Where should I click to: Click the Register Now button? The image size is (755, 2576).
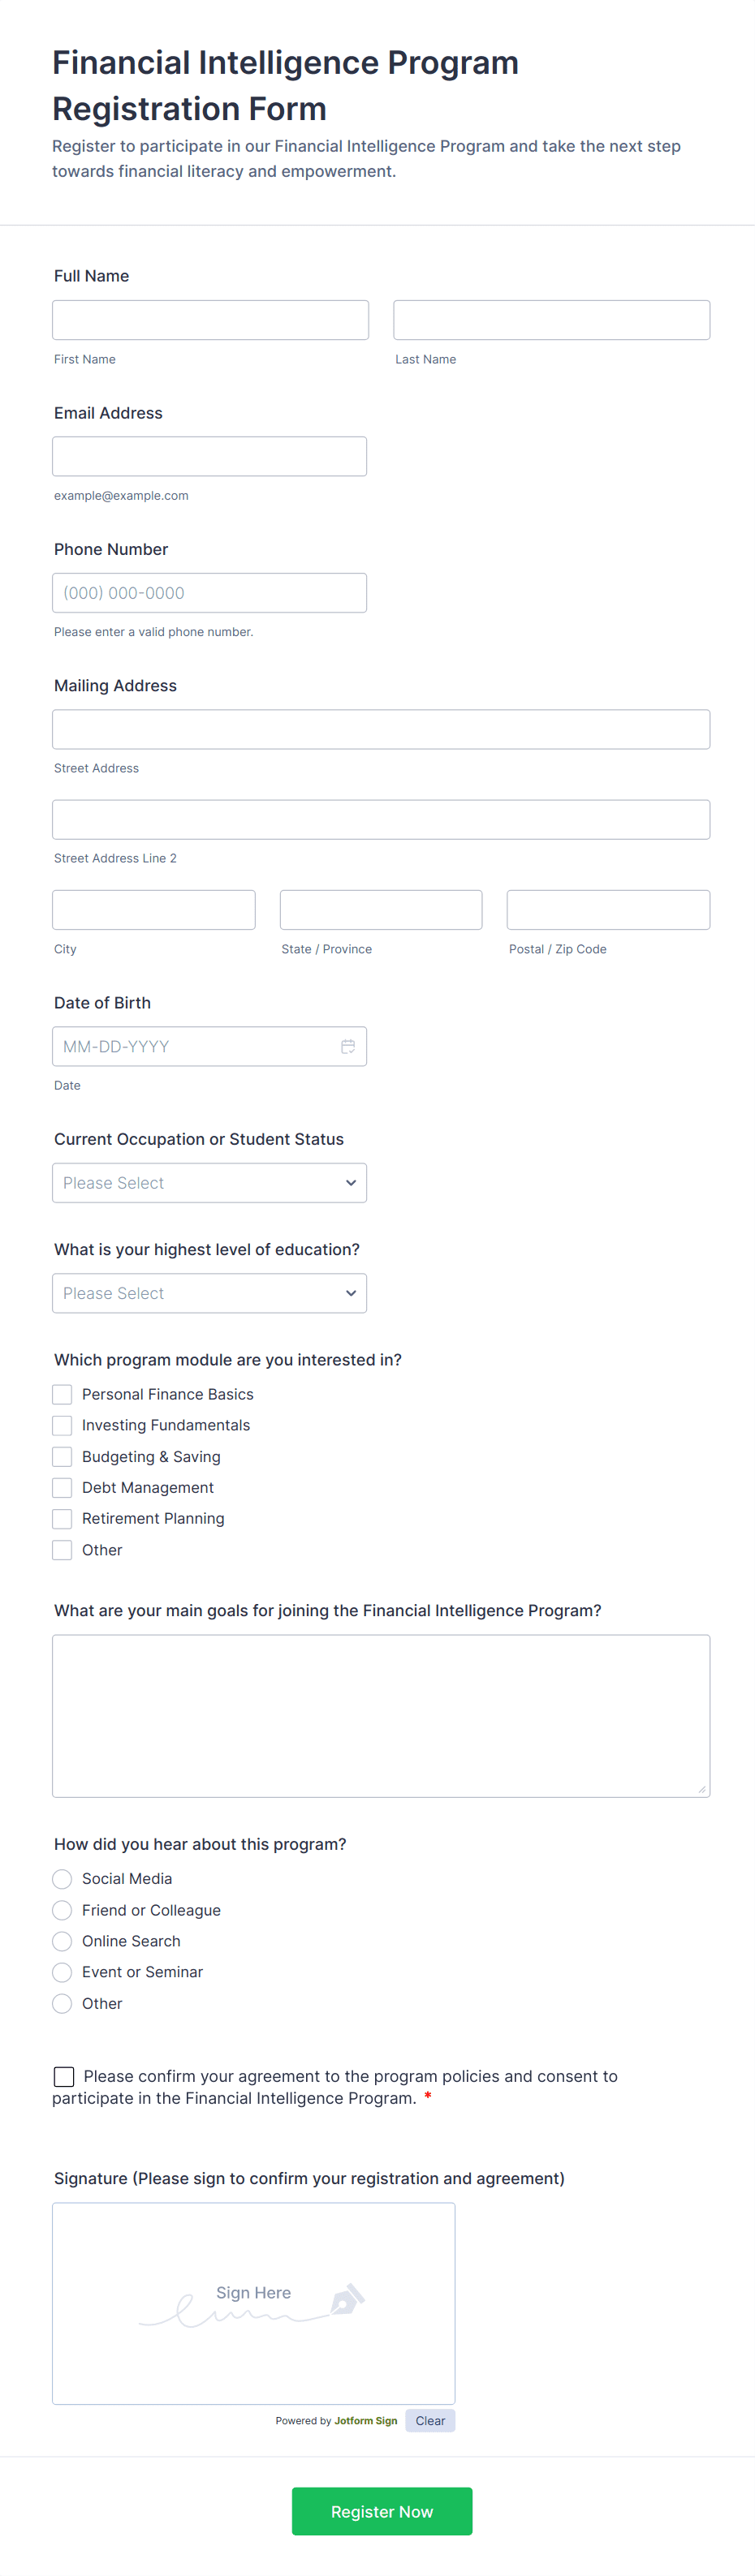click(381, 2511)
